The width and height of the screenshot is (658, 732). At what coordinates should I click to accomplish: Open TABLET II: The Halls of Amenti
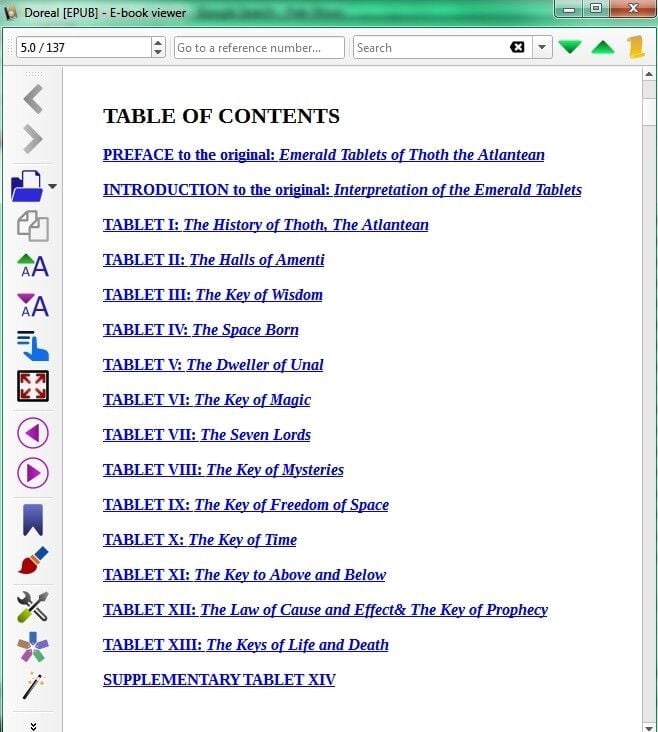[213, 260]
